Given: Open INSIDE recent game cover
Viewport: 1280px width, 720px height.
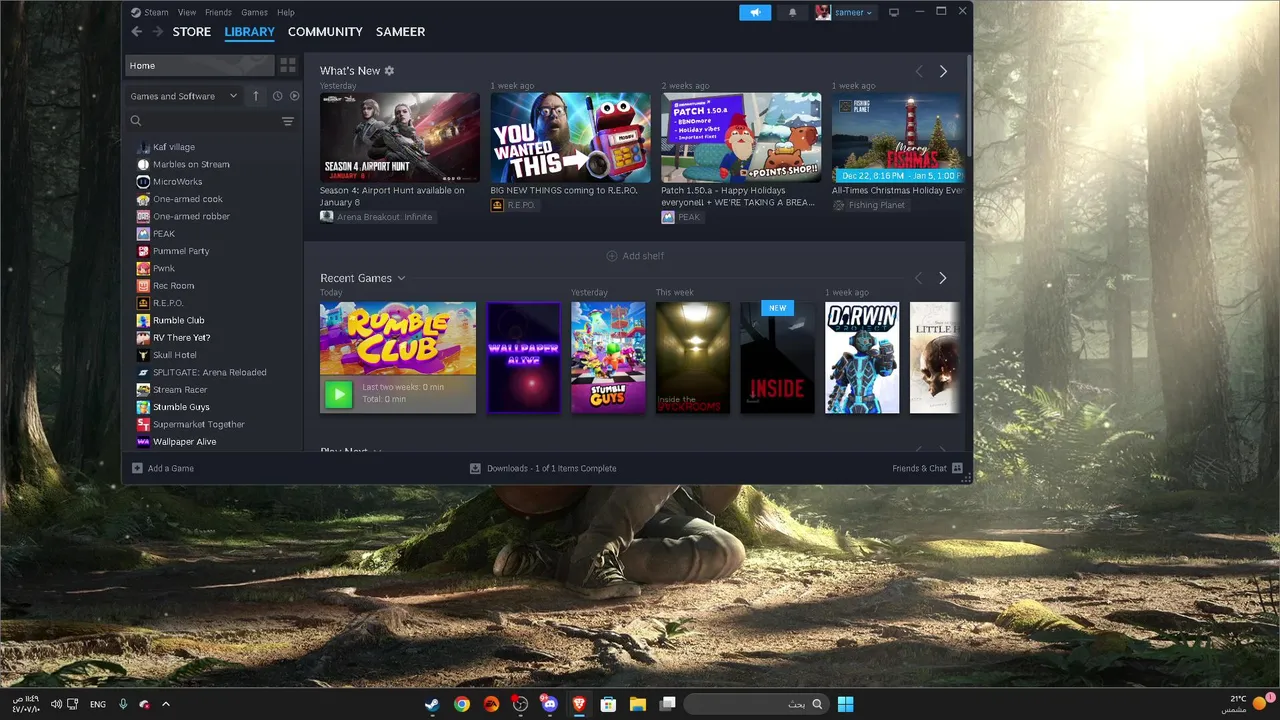Looking at the screenshot, I should pyautogui.click(x=778, y=358).
